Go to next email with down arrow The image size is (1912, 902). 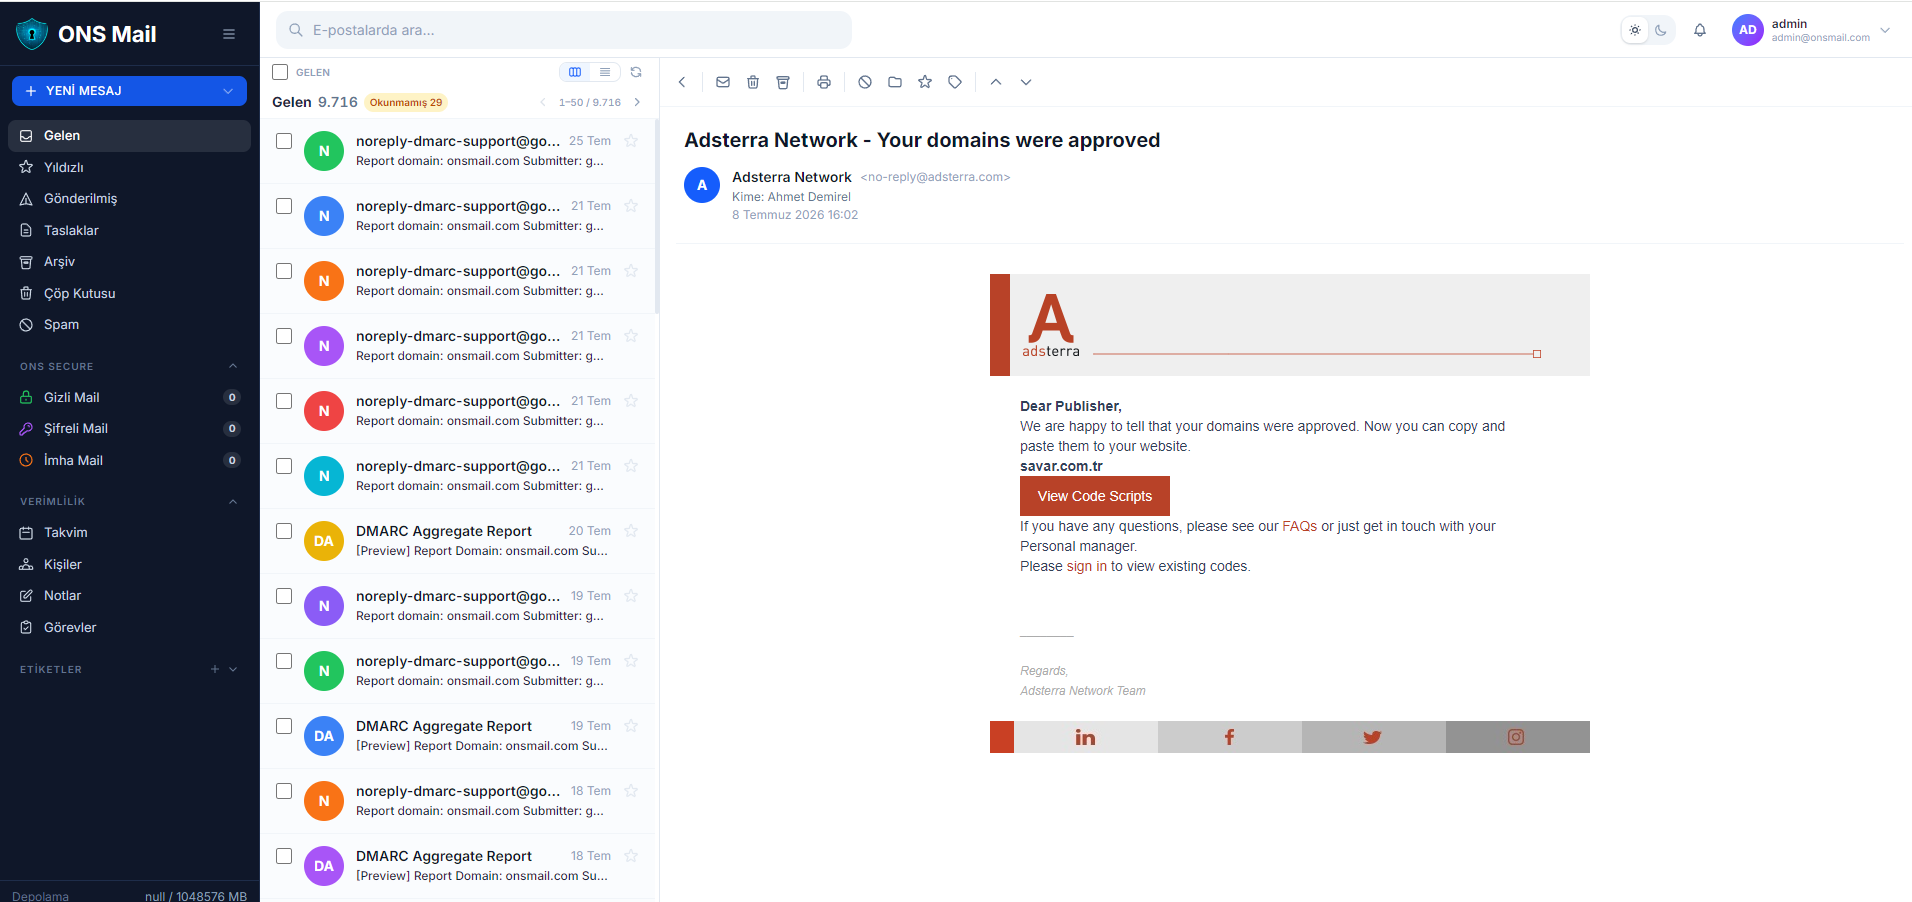(1026, 82)
